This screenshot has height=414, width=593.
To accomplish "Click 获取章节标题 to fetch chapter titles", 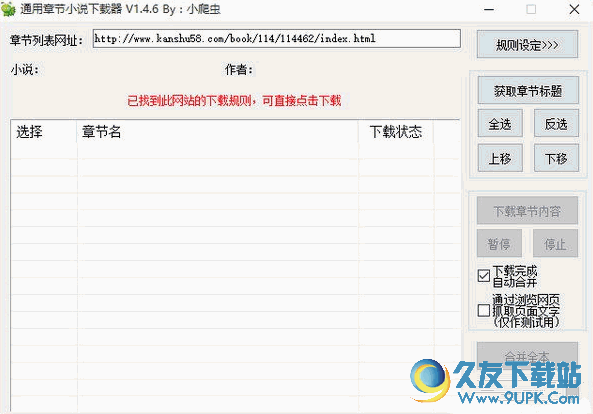I will pyautogui.click(x=528, y=90).
